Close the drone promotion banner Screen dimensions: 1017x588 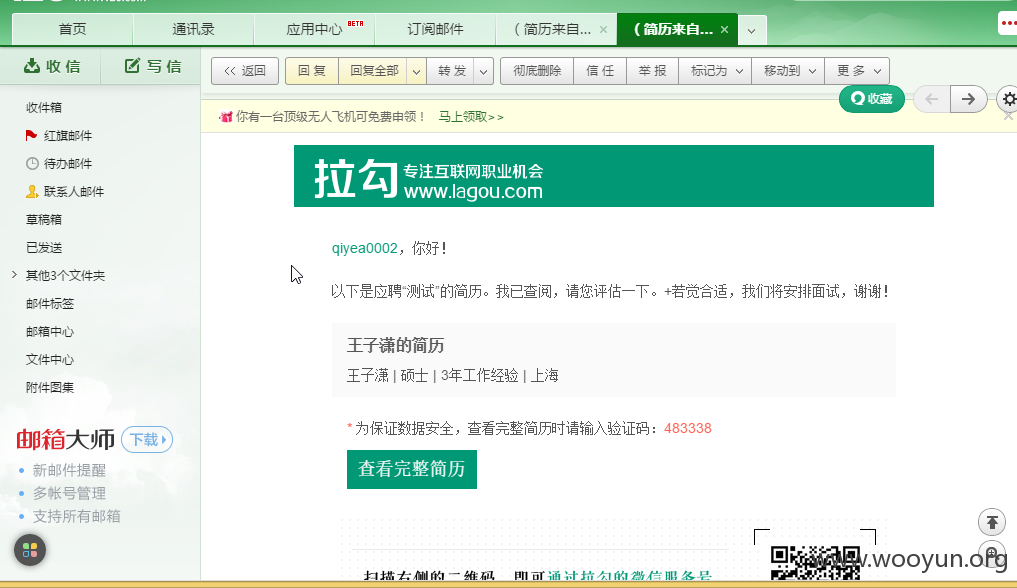click(1009, 116)
